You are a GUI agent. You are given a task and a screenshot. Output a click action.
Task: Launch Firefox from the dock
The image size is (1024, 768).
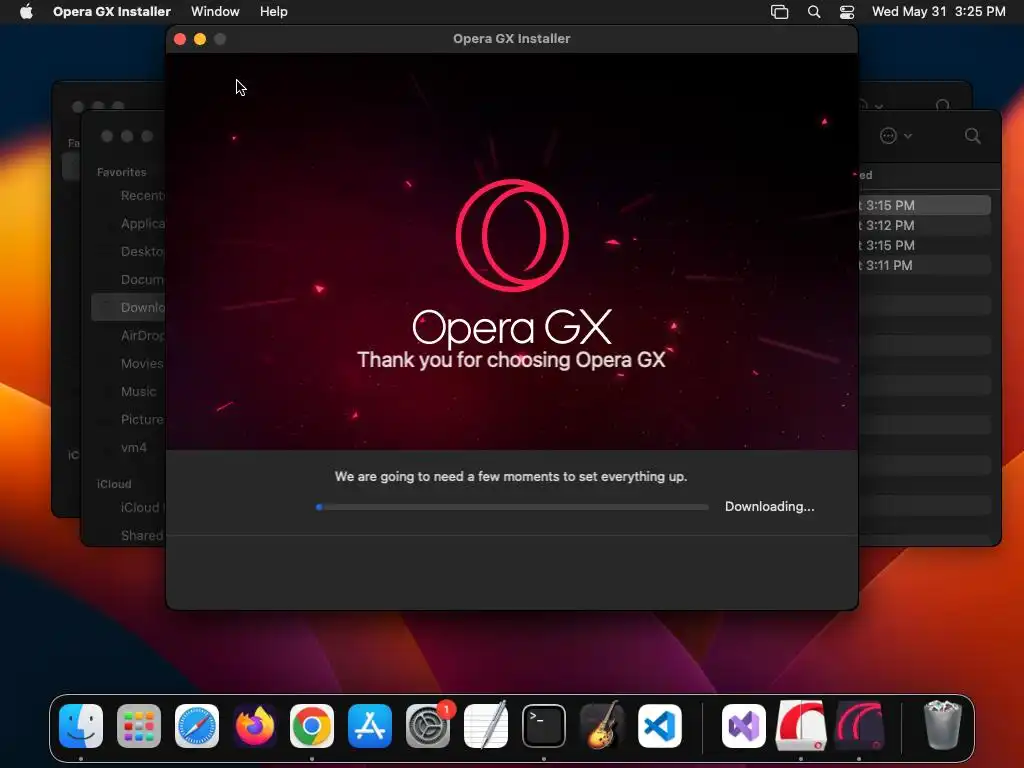click(255, 726)
